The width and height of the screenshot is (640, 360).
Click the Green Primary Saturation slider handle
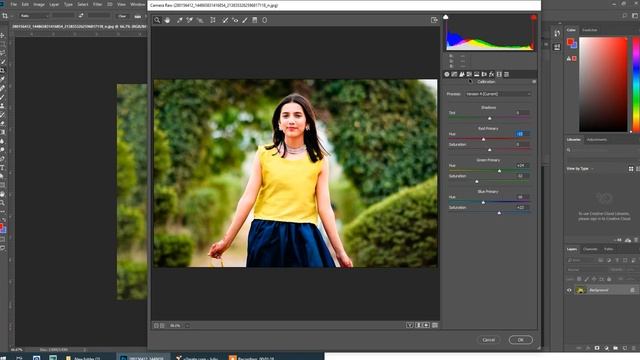click(477, 181)
